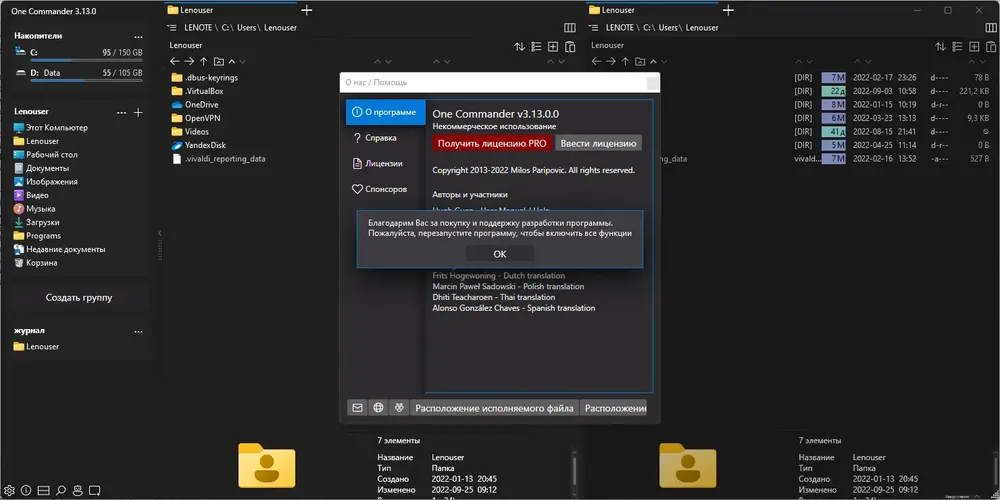Click OK in the thank-you message
This screenshot has width=1000, height=500.
pyautogui.click(x=499, y=254)
